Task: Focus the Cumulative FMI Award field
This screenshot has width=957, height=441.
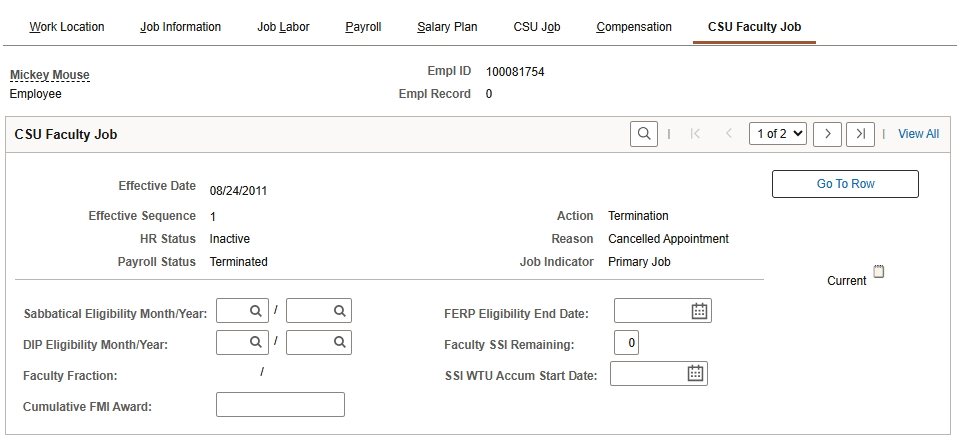Action: coord(280,405)
